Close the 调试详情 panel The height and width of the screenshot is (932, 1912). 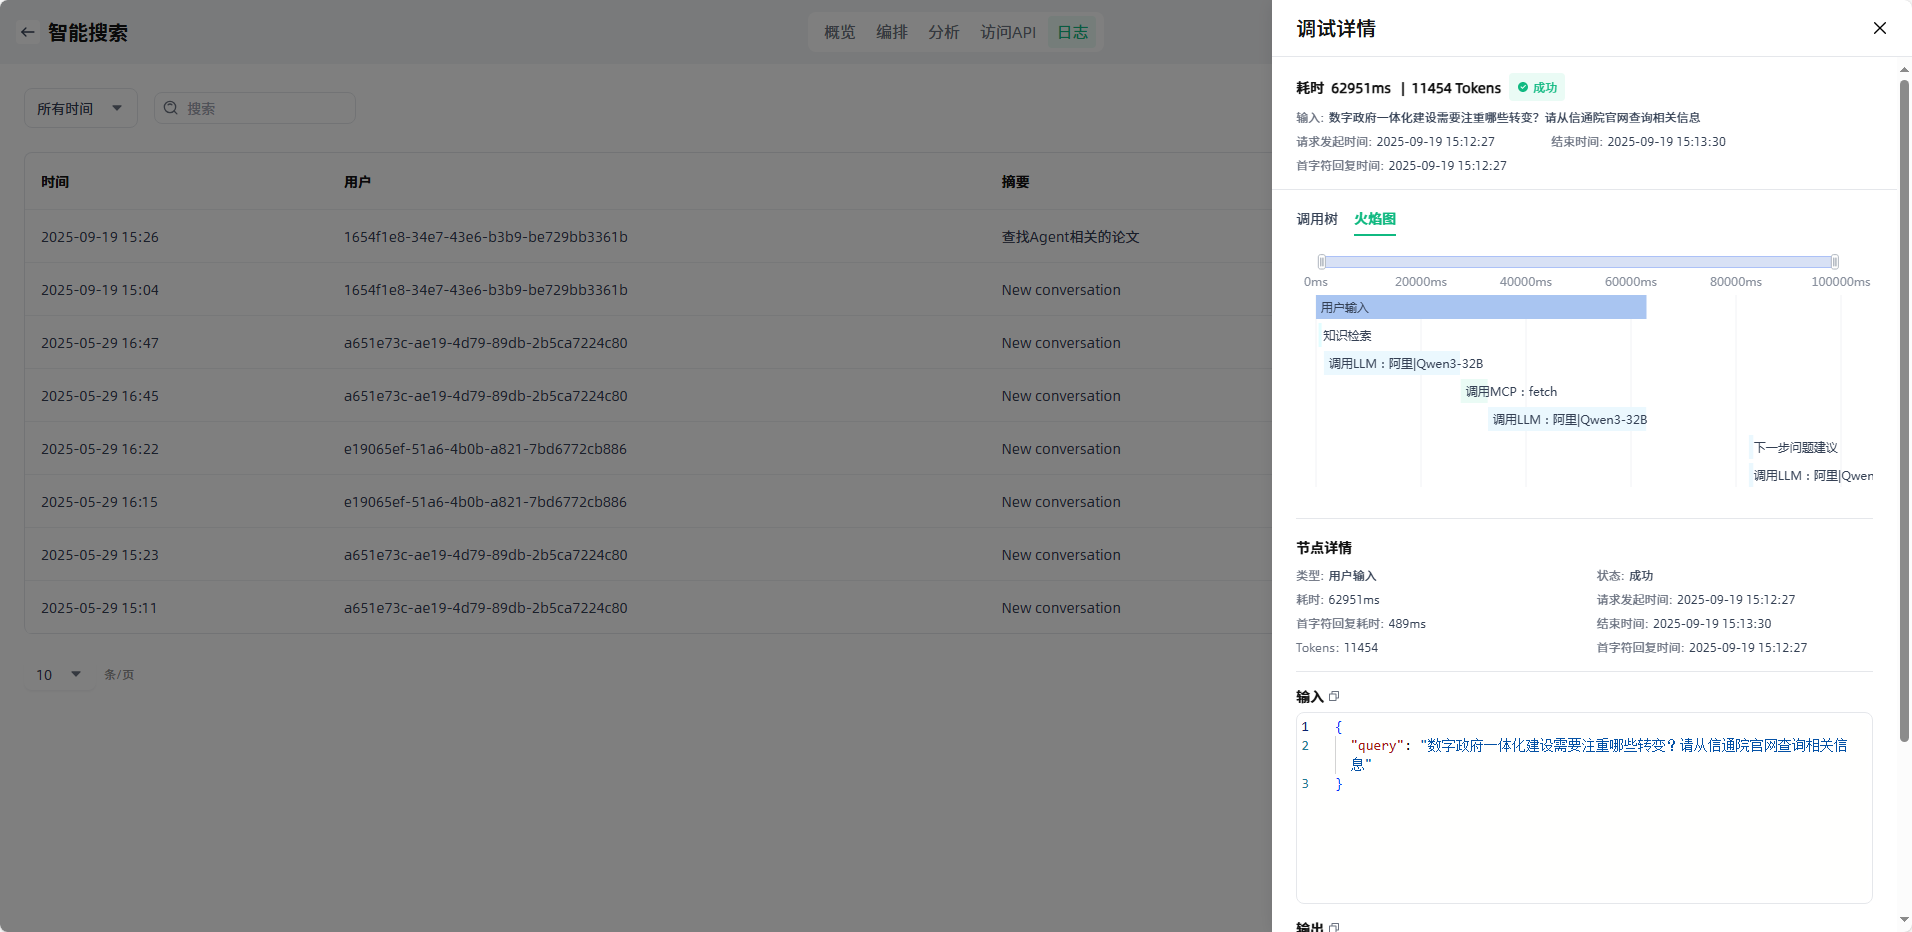1879,28
